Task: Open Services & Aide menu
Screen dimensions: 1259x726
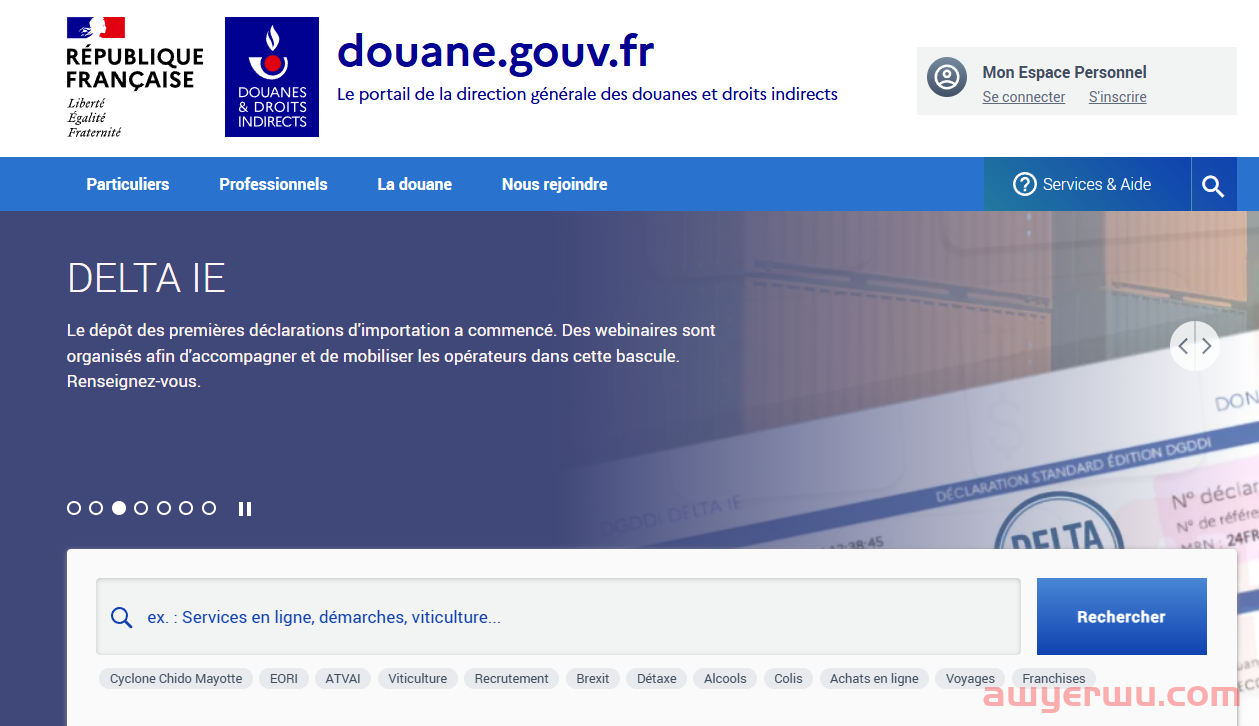Action: [1087, 184]
